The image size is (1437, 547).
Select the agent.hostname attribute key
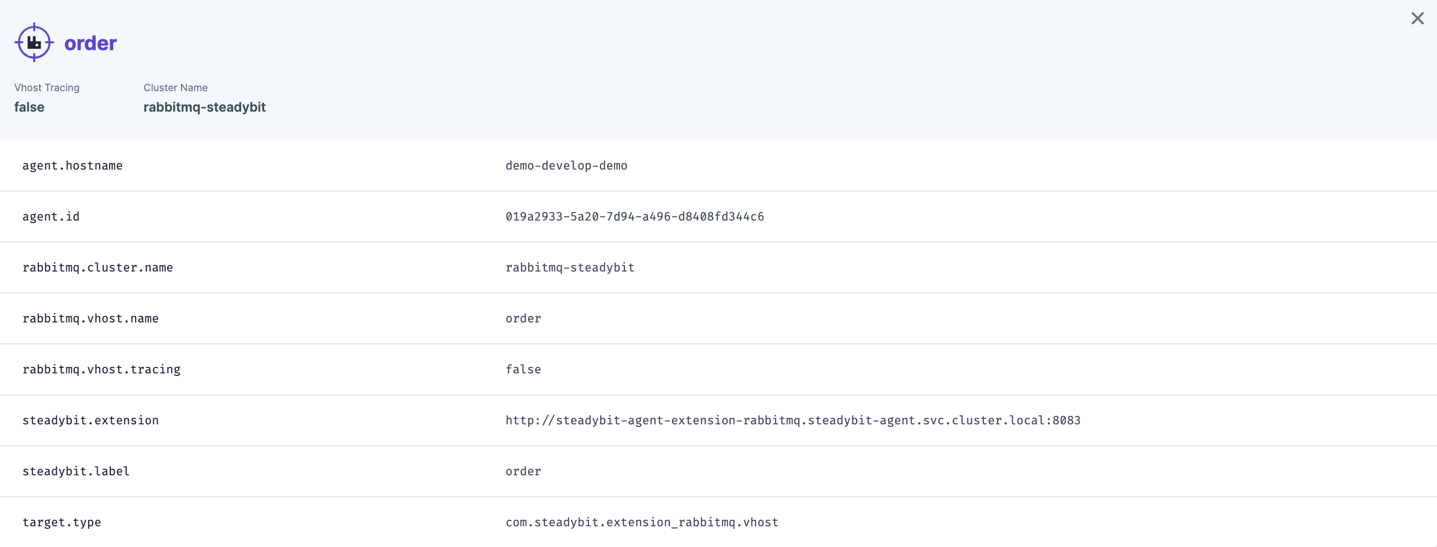coord(72,166)
